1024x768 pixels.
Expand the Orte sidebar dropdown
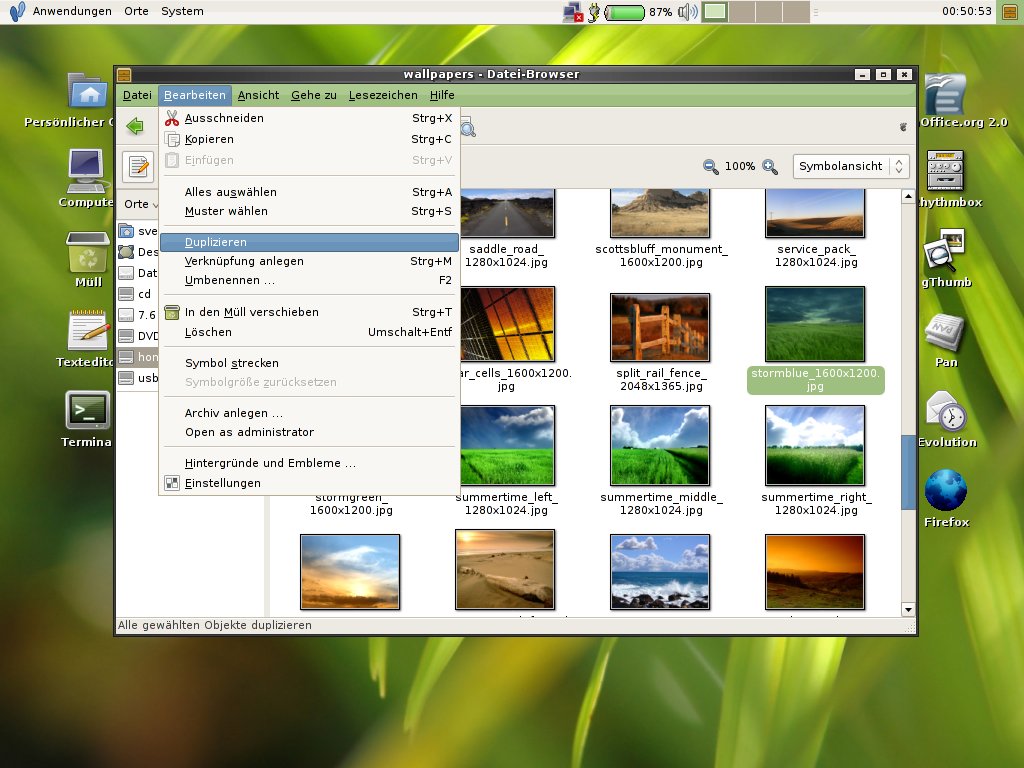pos(140,204)
